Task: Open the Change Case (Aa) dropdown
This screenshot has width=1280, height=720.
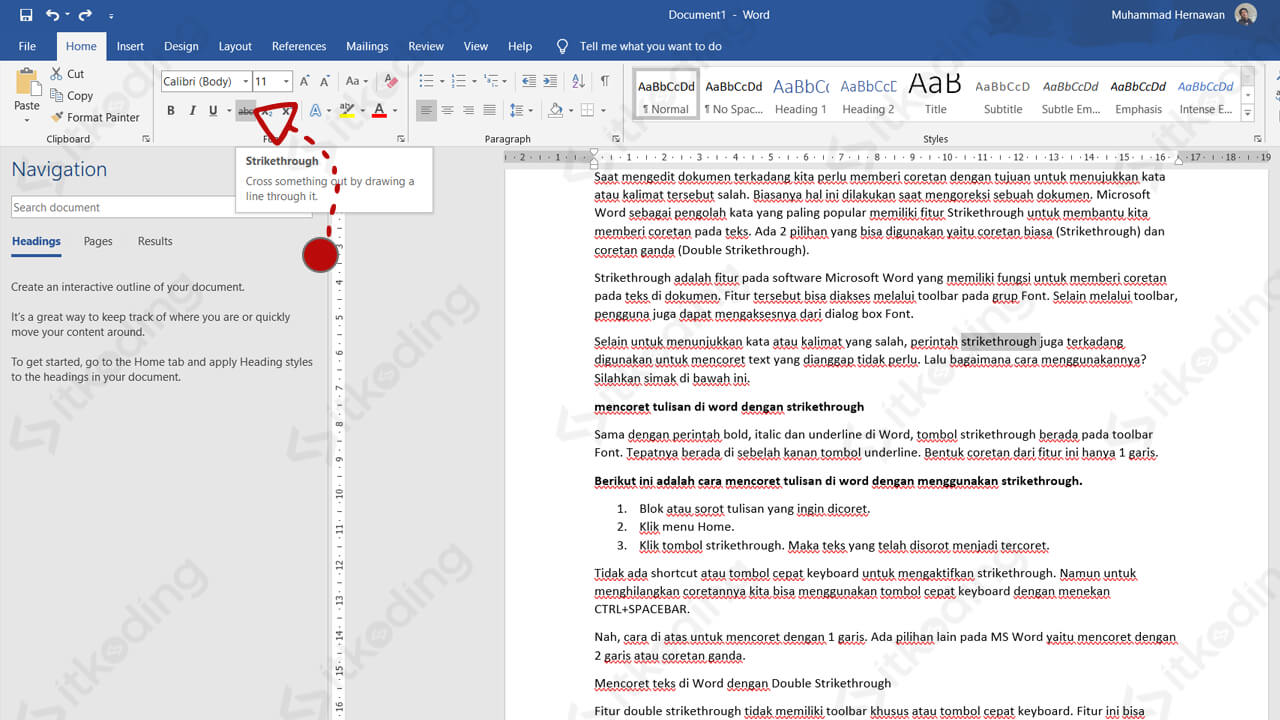Action: point(356,82)
